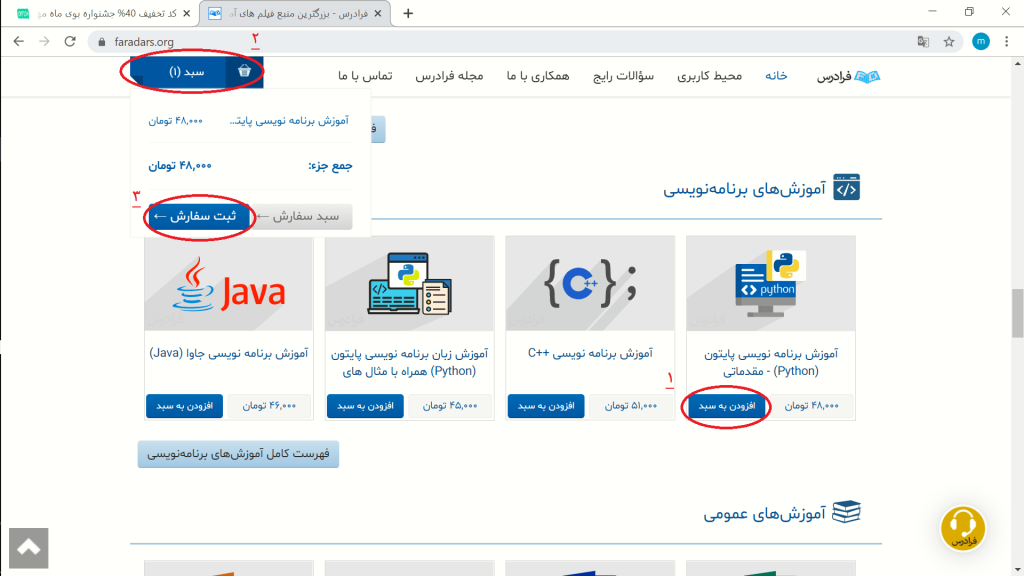Click the ۴۸,۰۰۰ تومان price on Python card
Image resolution: width=1024 pixels, height=576 pixels.
pyautogui.click(x=812, y=406)
